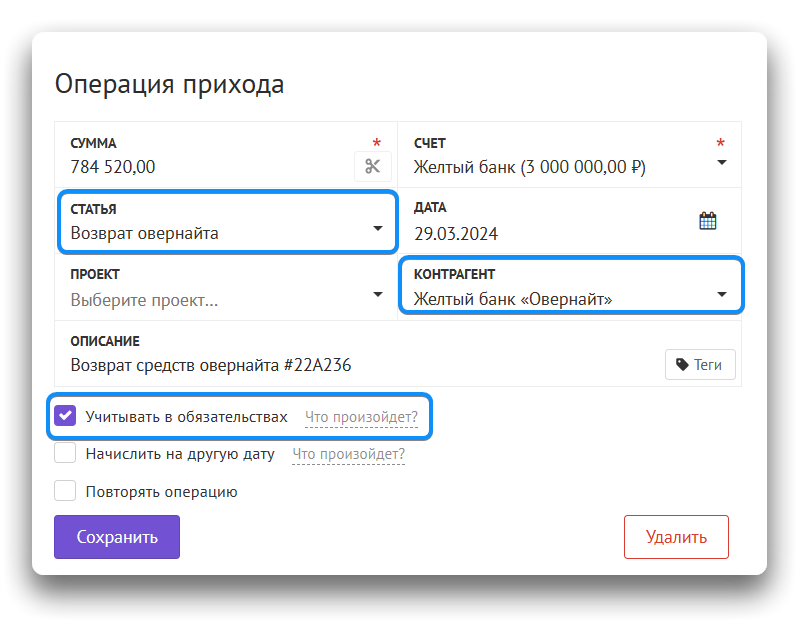799x623 pixels.
Task: Click the Желтый банк «Овернайт» counterparty value
Action: [x=513, y=299]
